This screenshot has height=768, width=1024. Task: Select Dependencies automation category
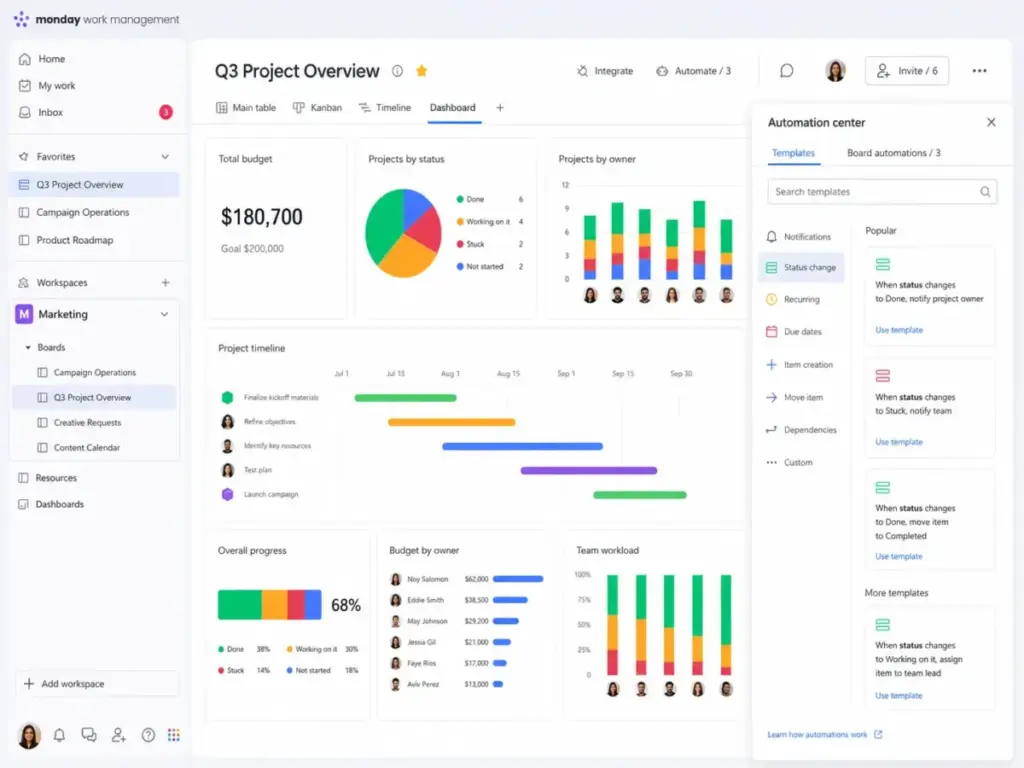pyautogui.click(x=801, y=430)
